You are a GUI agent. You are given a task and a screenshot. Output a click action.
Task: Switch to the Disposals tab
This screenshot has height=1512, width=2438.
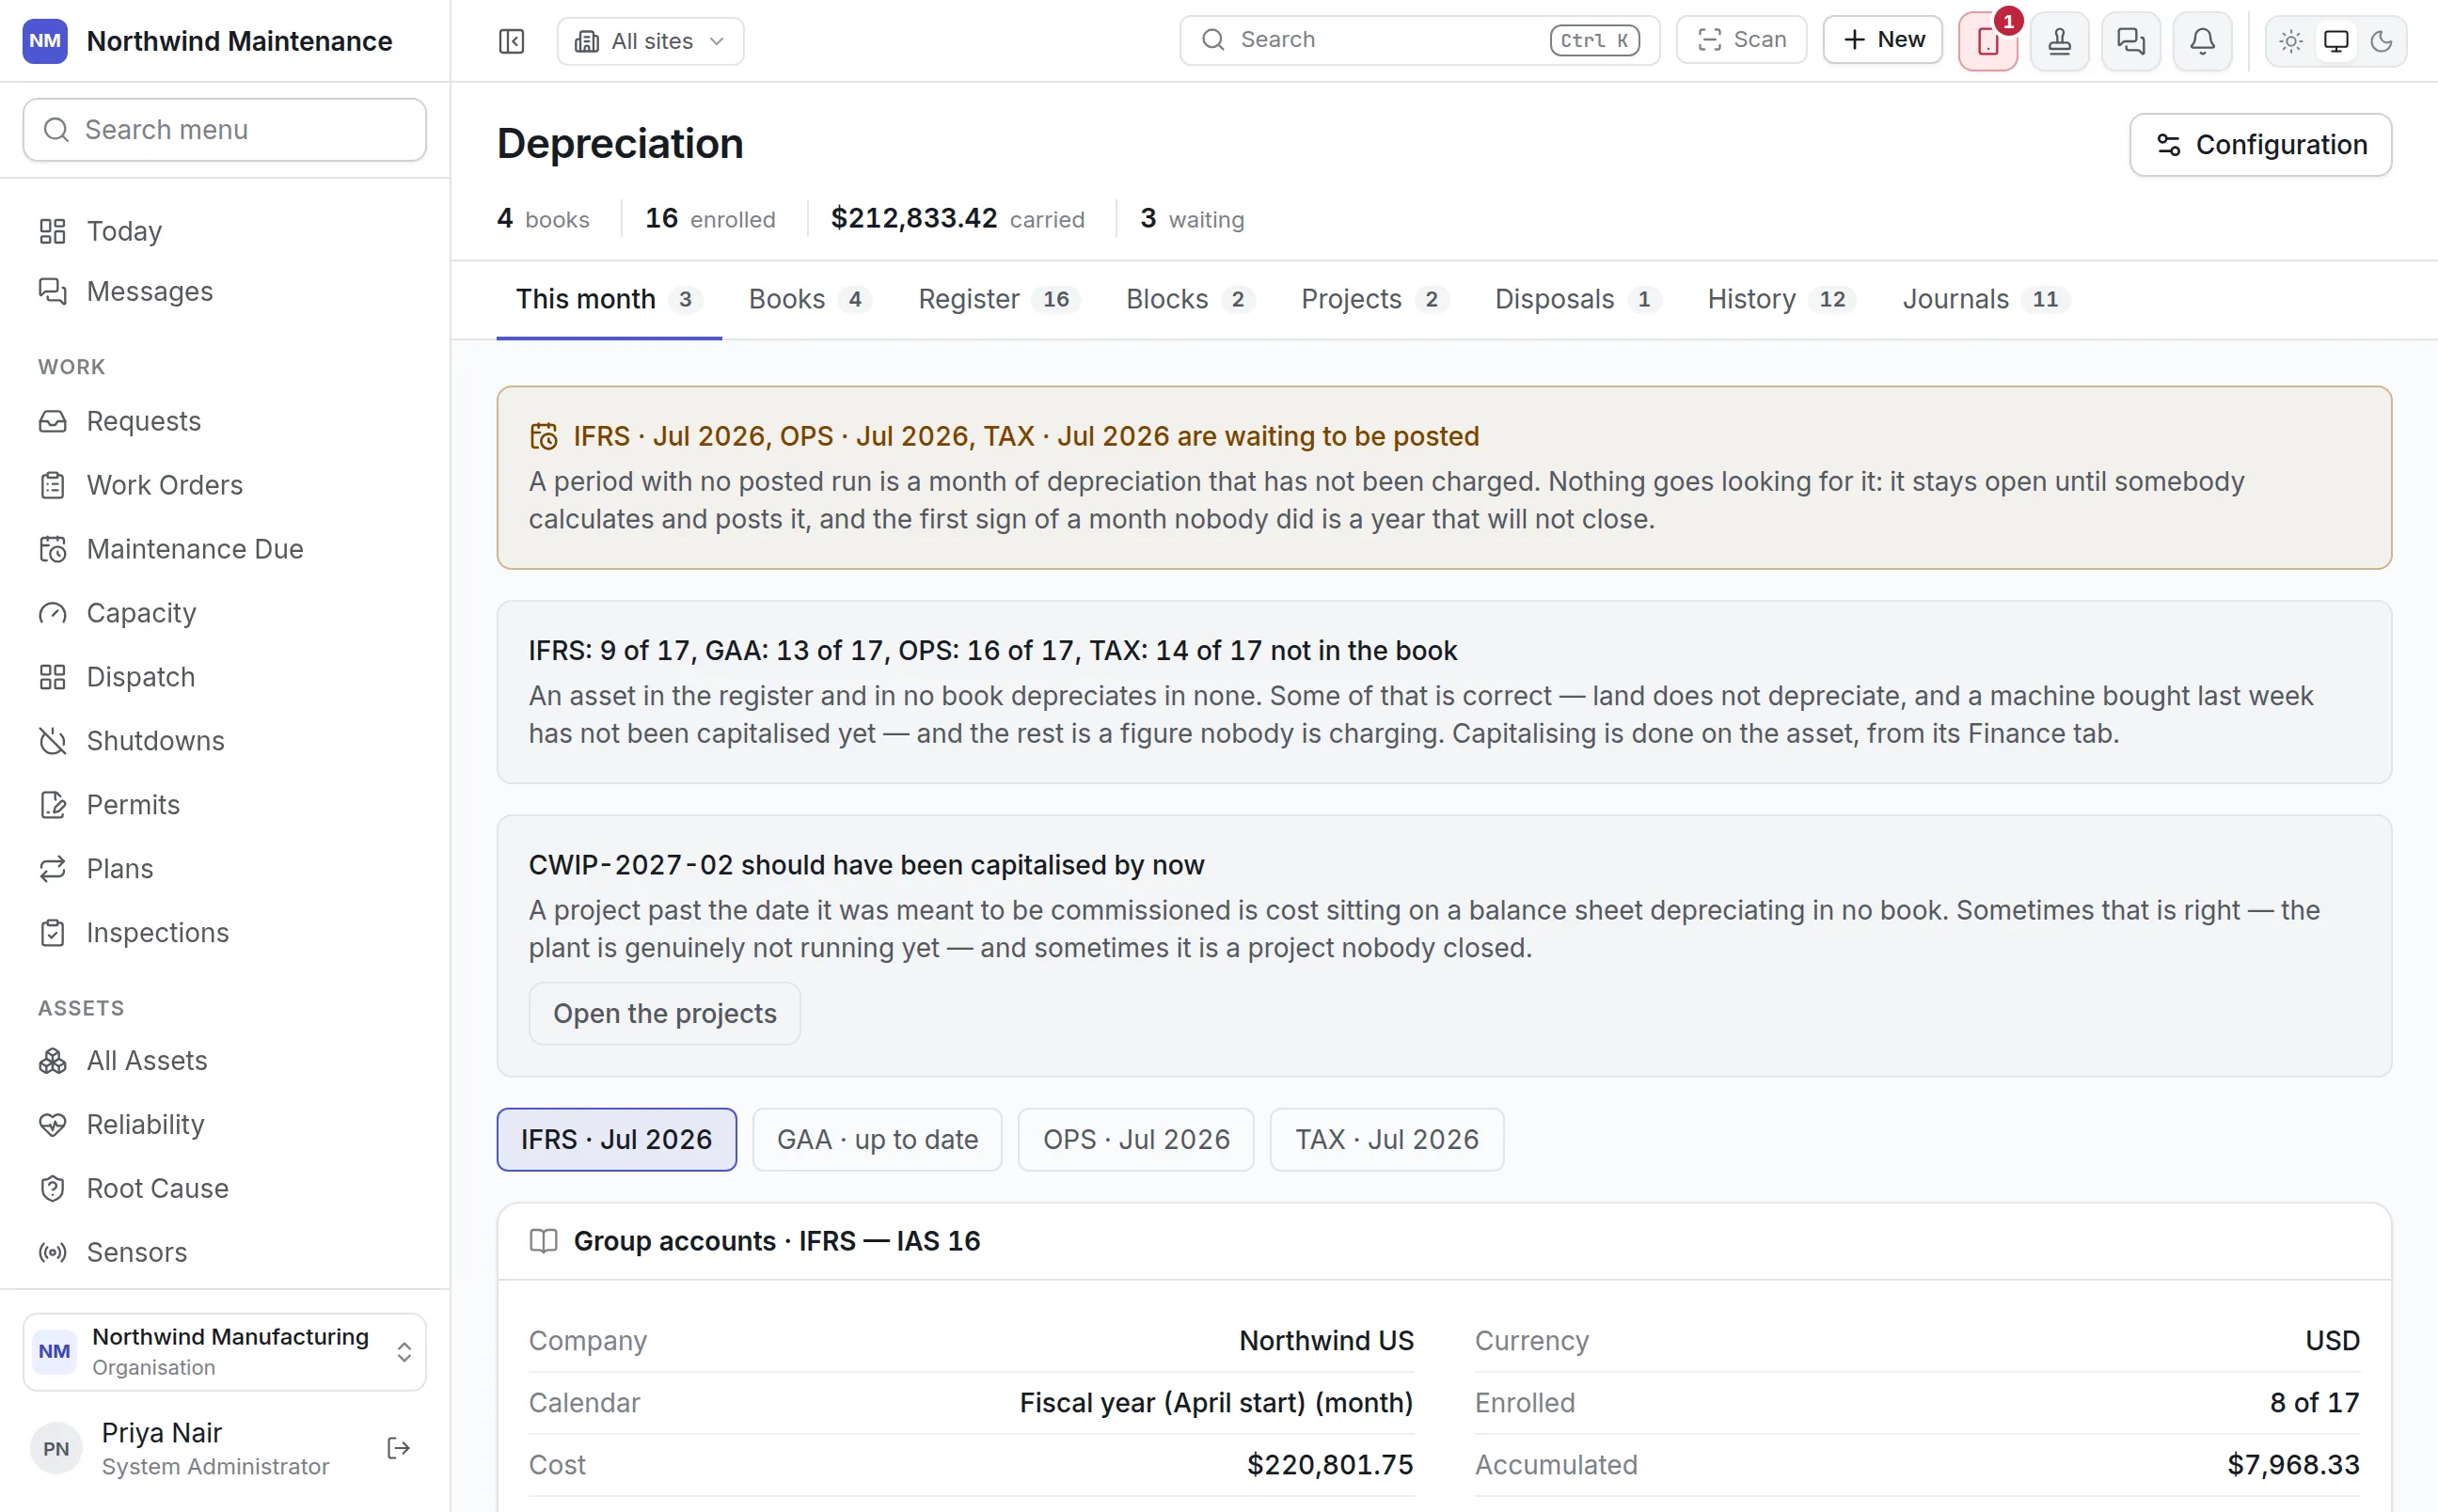[x=1577, y=299]
